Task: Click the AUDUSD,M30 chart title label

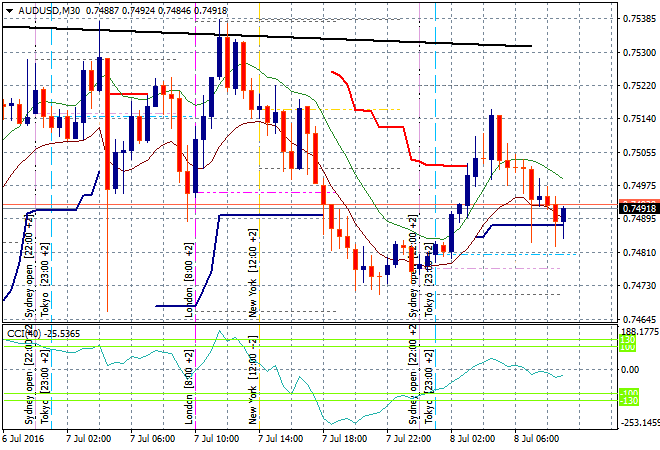Action: point(43,10)
